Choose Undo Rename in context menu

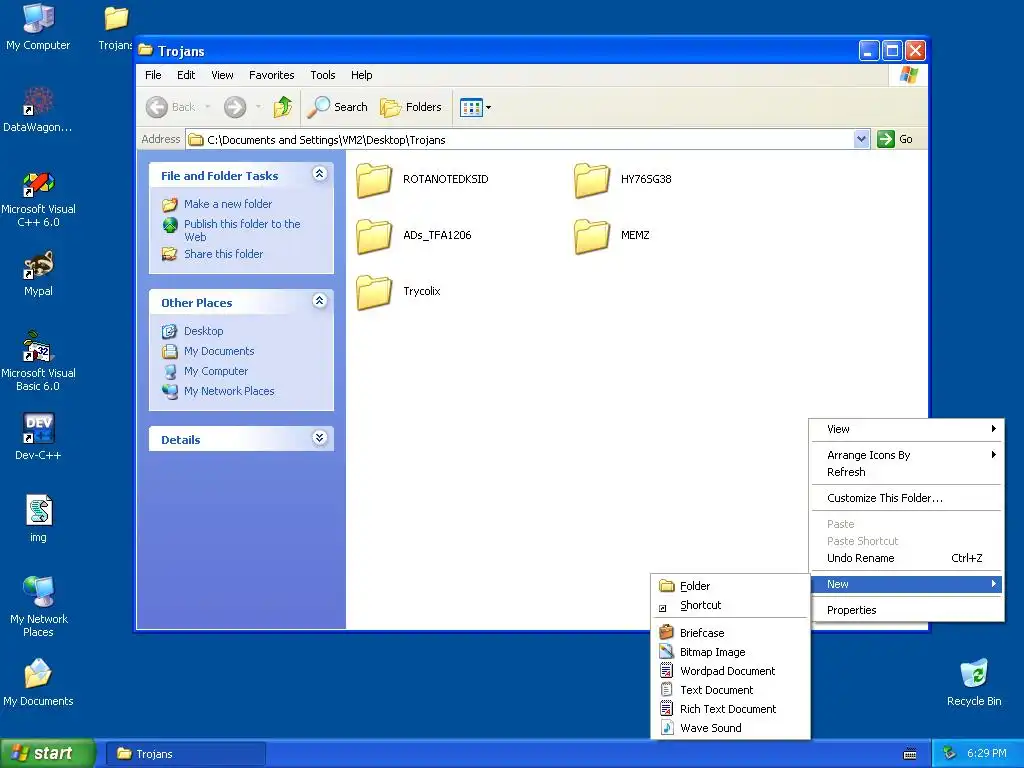[906, 558]
